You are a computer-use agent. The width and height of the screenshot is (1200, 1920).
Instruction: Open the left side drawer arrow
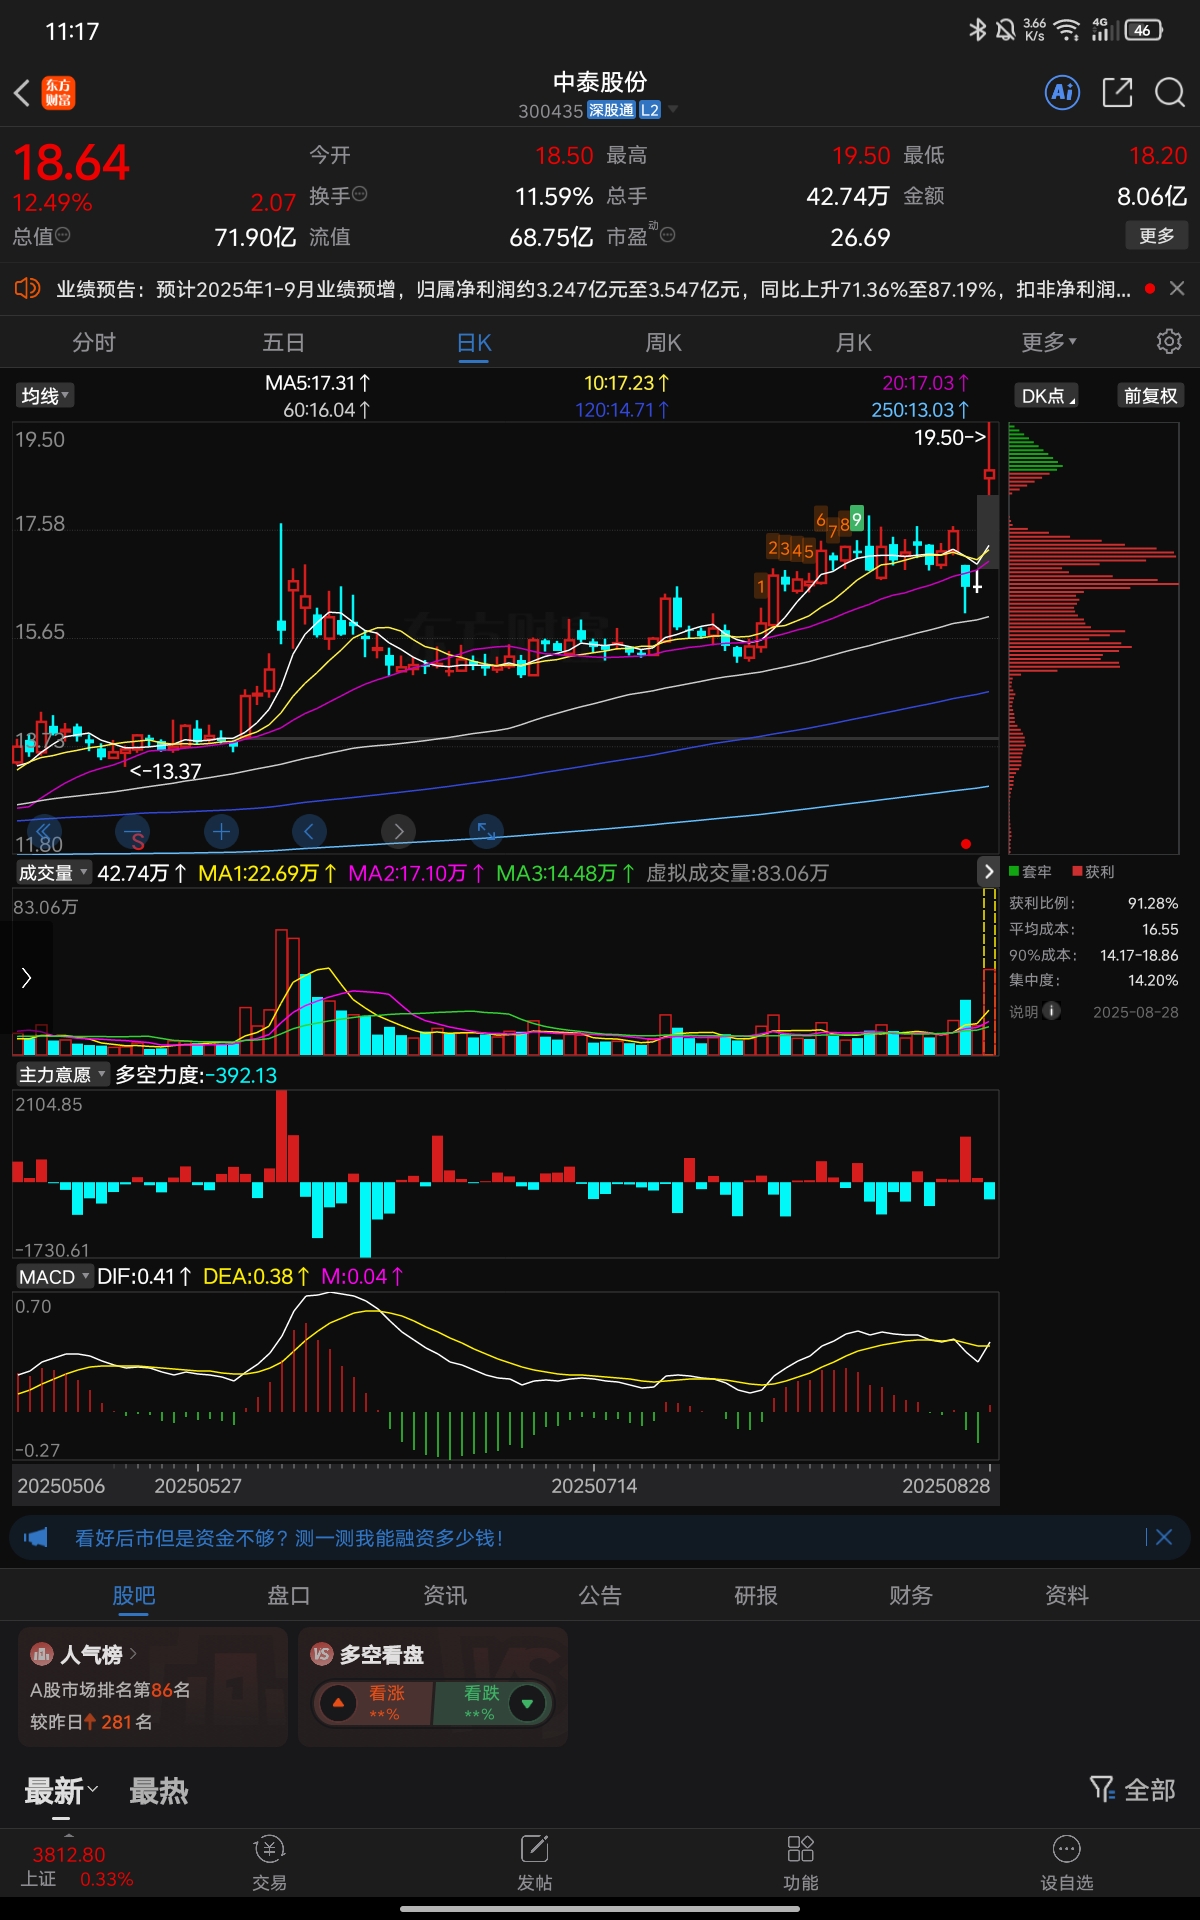26,978
